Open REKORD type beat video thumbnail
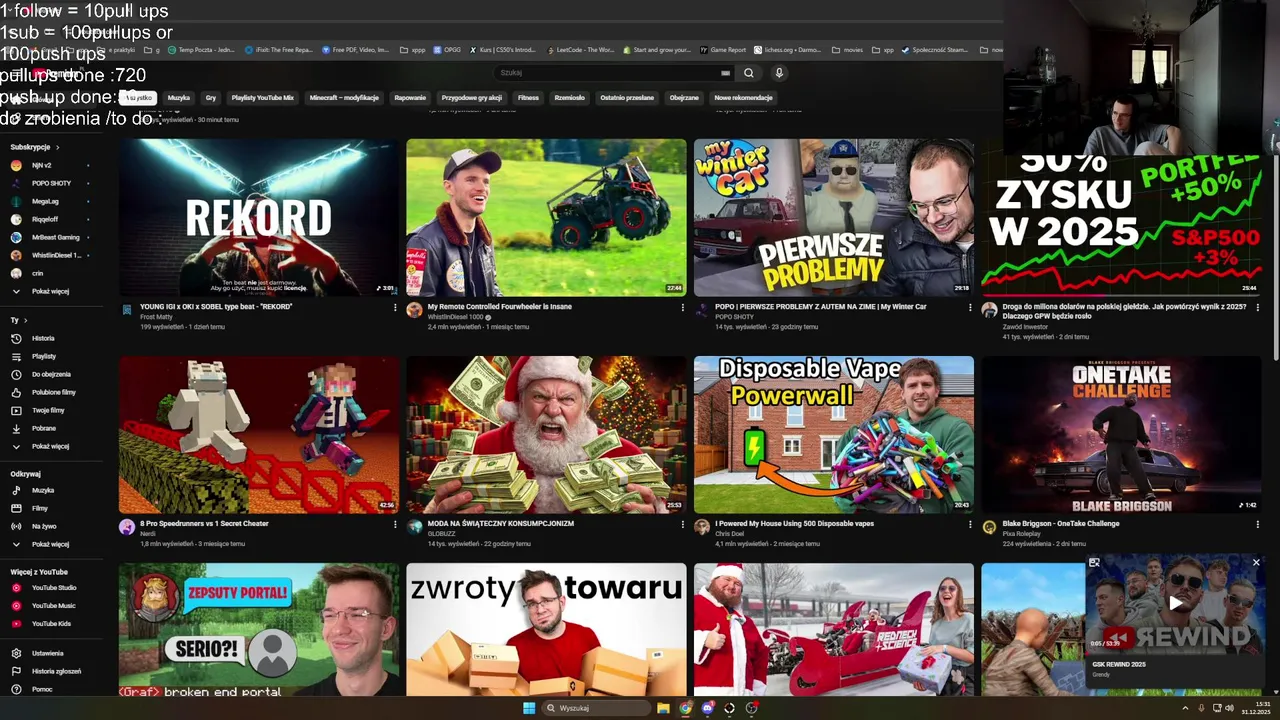Viewport: 1280px width, 720px height. pos(259,217)
